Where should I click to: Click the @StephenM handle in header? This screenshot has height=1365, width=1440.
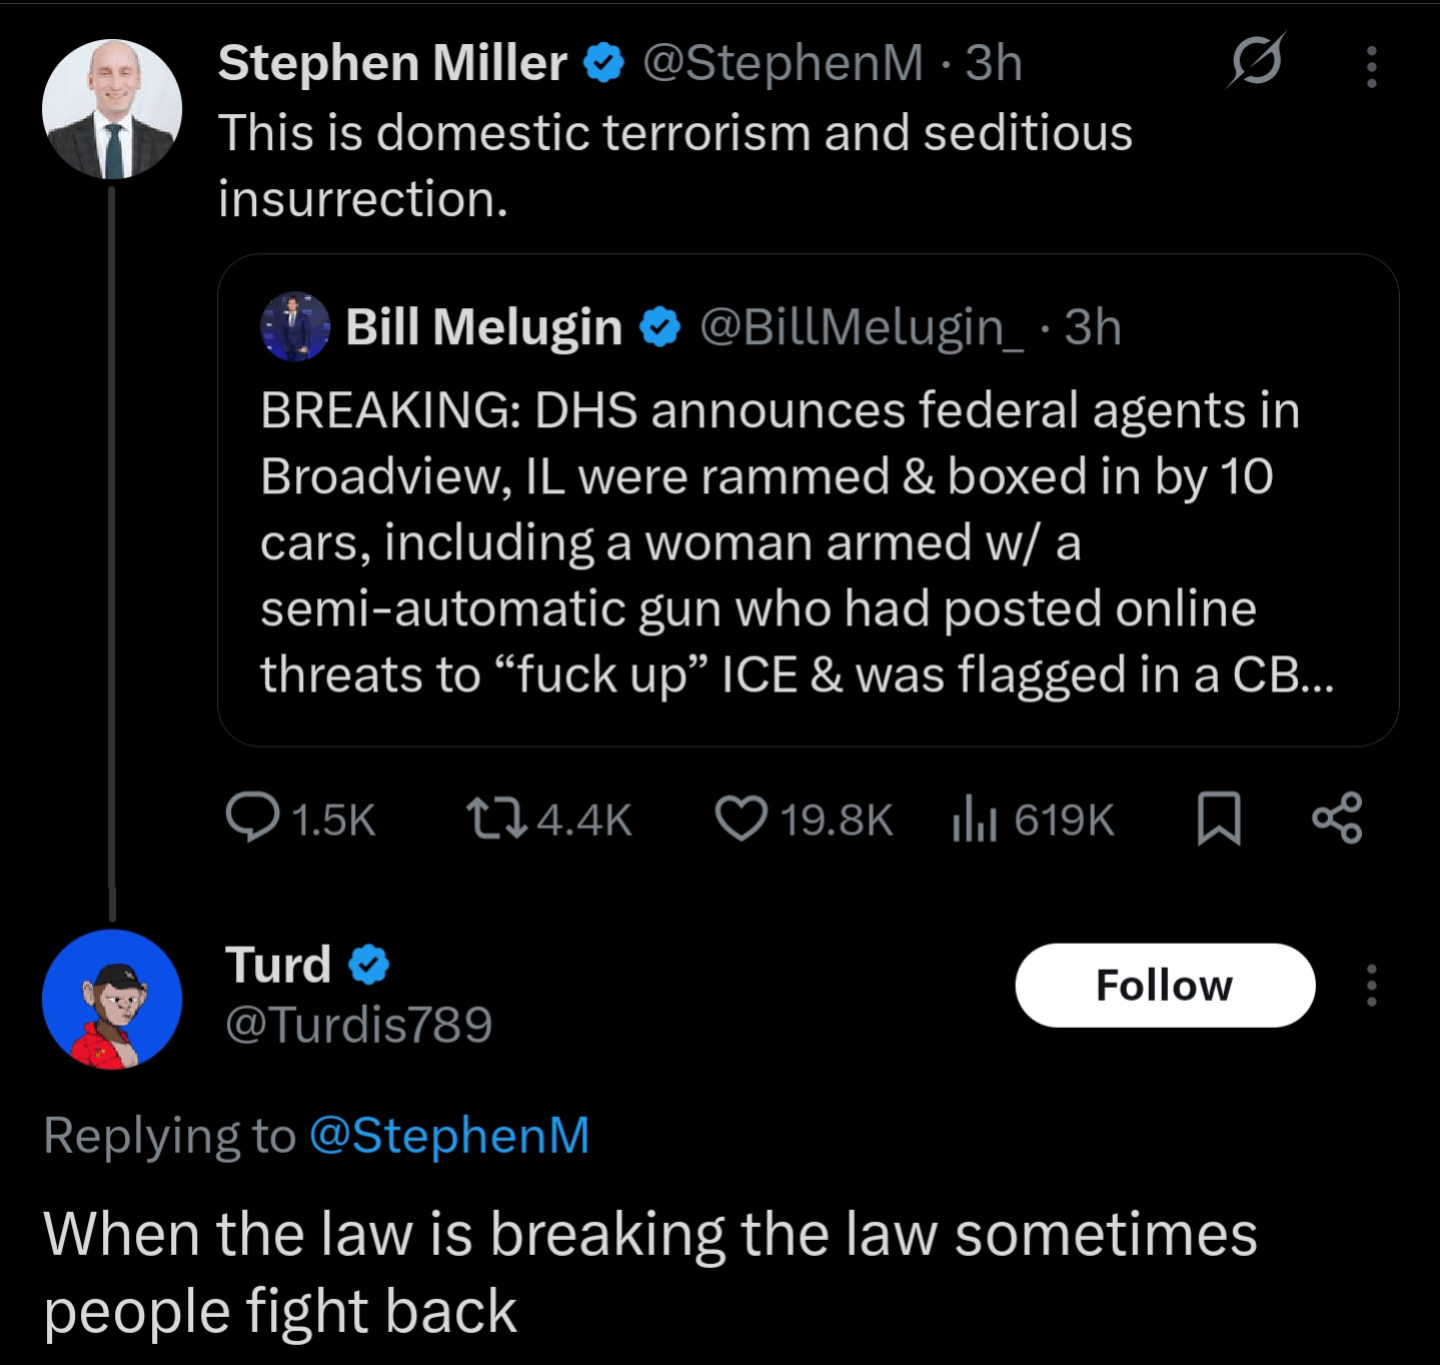pyautogui.click(x=783, y=63)
